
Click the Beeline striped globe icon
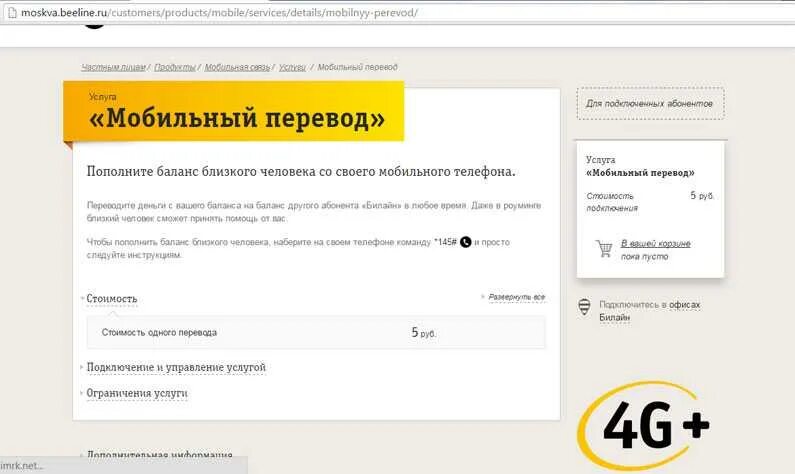(x=584, y=307)
